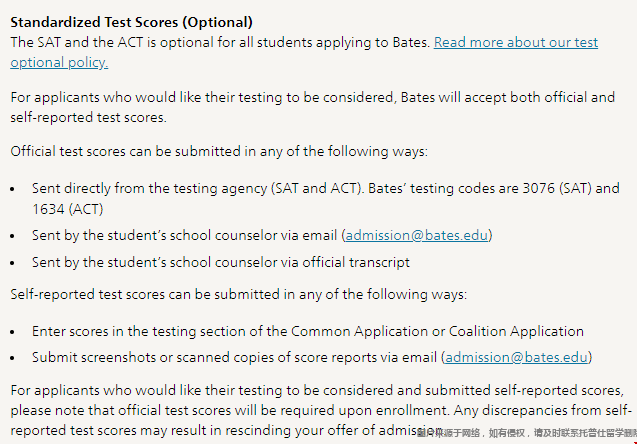Click admission@bates.edu link in screenshots submission bullet
This screenshot has height=444, width=637.
[518, 357]
